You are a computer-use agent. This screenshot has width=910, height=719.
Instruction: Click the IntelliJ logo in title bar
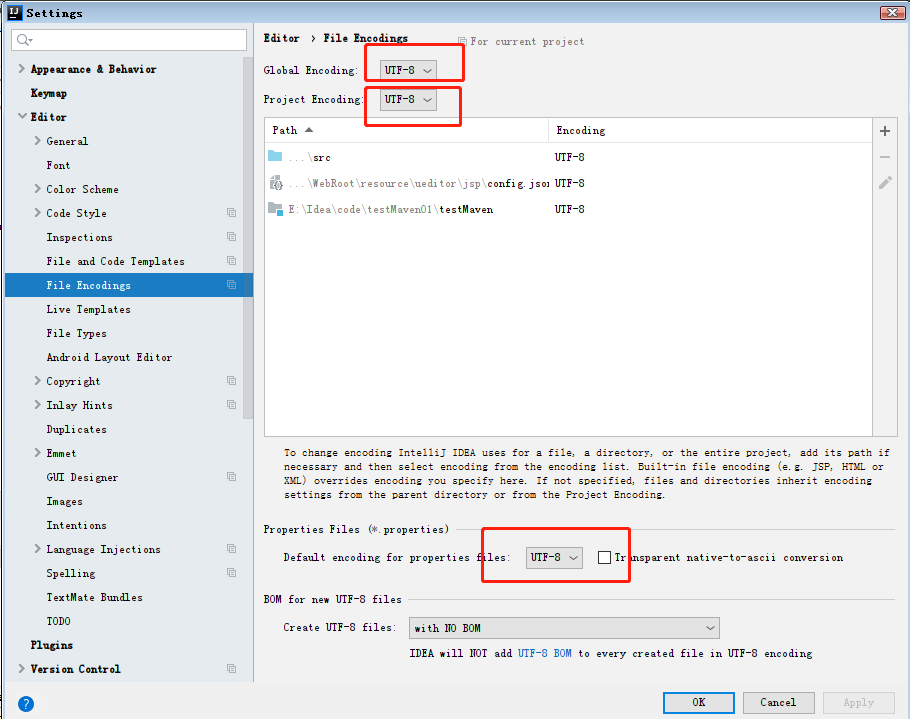(15, 12)
